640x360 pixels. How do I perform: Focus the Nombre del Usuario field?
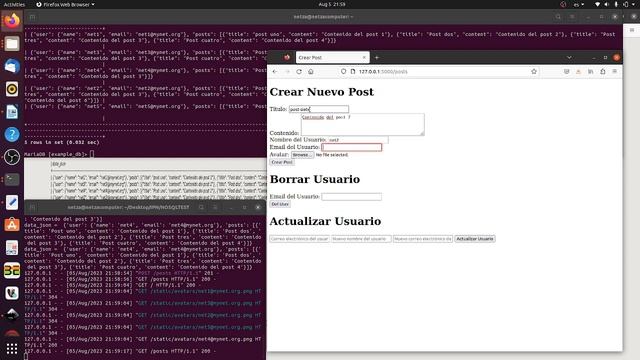pyautogui.click(x=358, y=140)
